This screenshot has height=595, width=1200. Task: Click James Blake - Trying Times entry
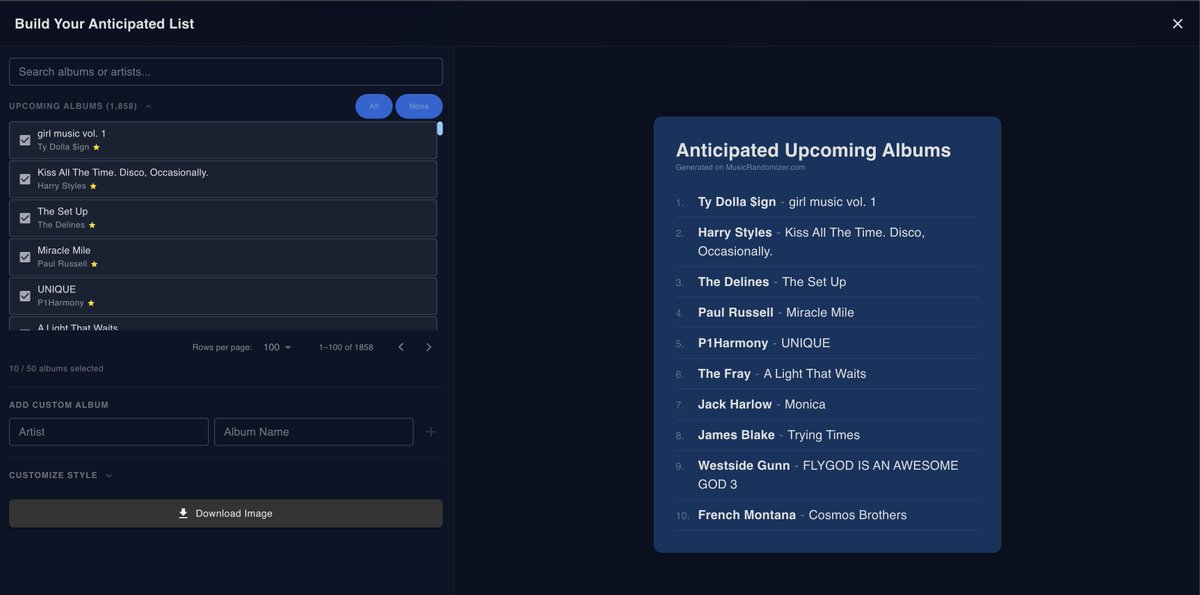click(x=828, y=435)
